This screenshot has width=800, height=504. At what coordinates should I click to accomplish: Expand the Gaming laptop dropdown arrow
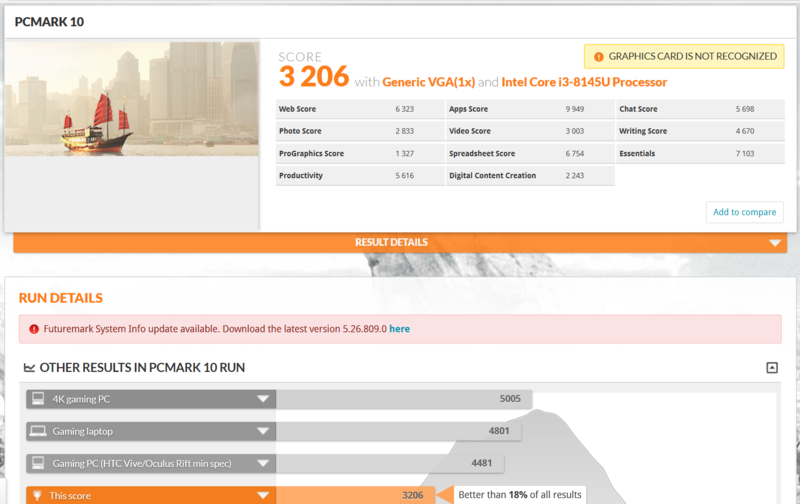pos(263,431)
